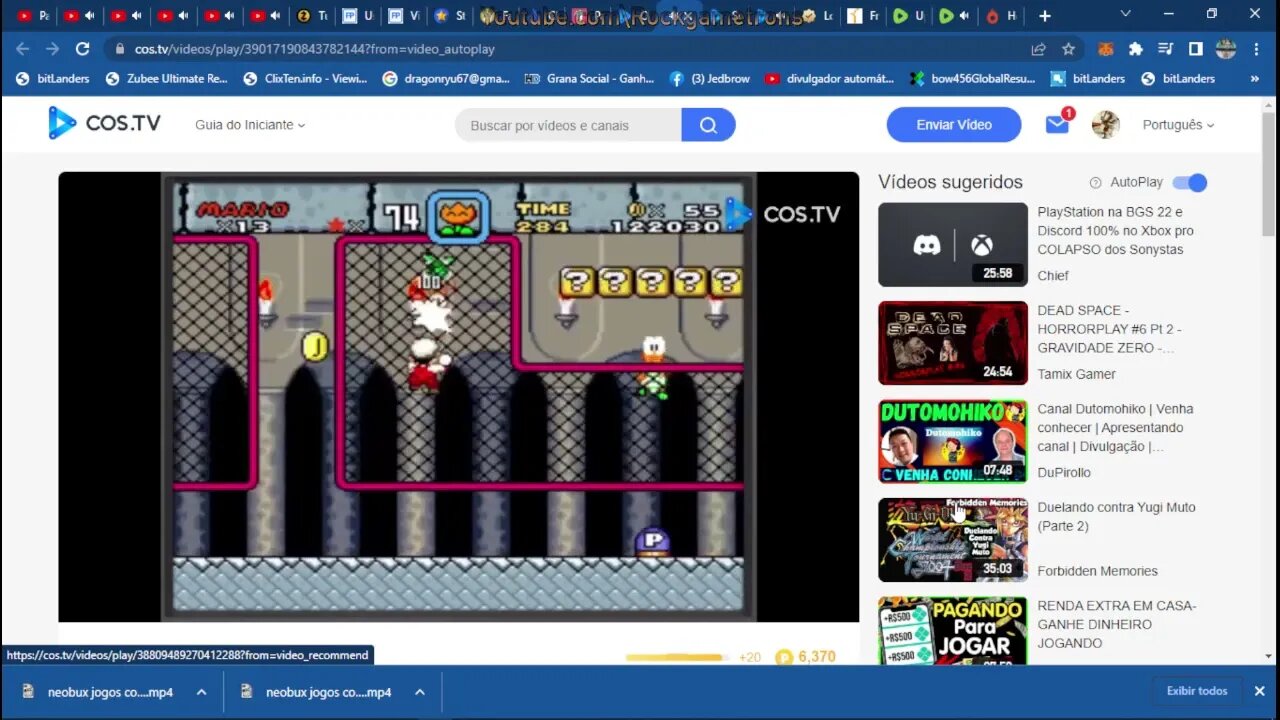Show more bookmarks with the » chevron
The height and width of the screenshot is (720, 1280).
click(1254, 78)
